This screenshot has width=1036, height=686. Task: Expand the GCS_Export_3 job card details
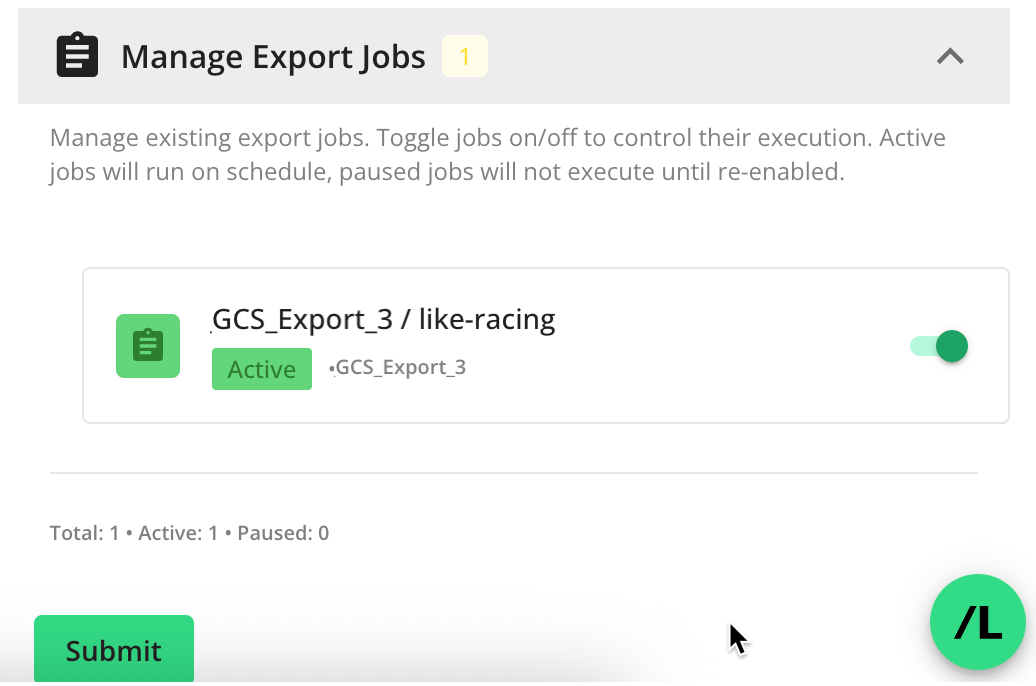click(547, 345)
